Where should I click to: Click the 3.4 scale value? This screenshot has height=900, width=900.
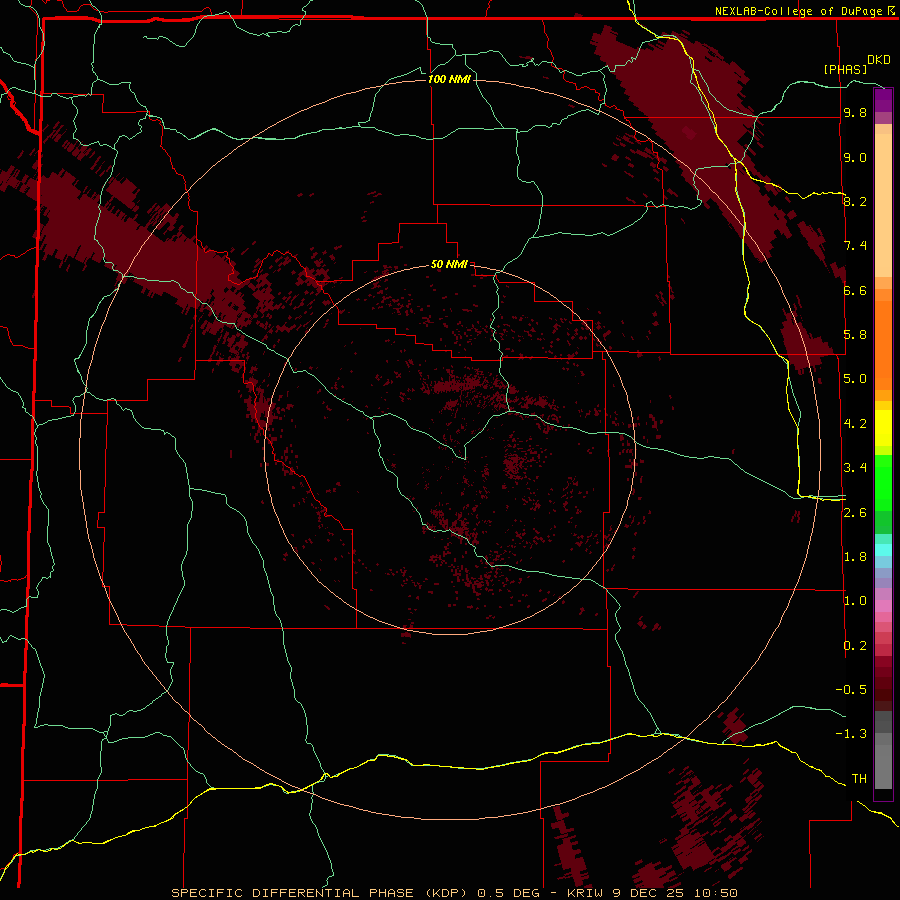[x=855, y=468]
